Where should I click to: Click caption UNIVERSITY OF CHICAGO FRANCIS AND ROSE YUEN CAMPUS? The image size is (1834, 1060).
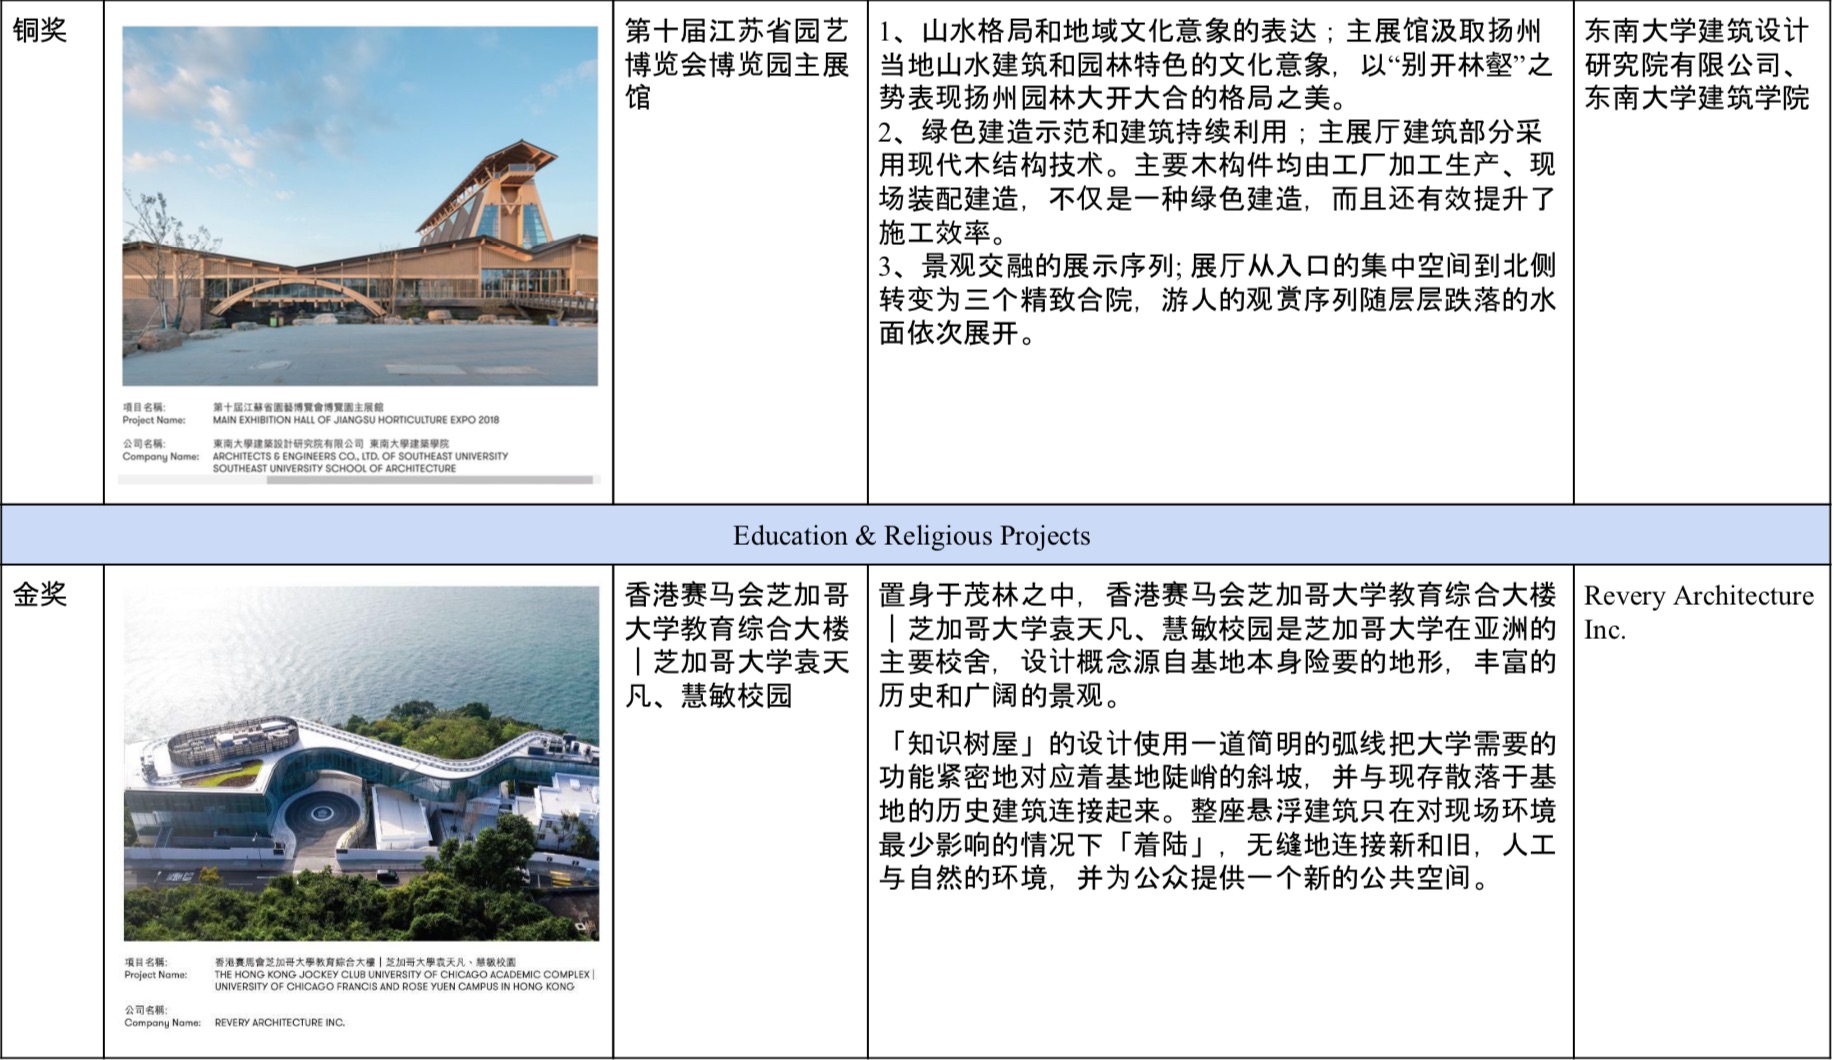394,986
